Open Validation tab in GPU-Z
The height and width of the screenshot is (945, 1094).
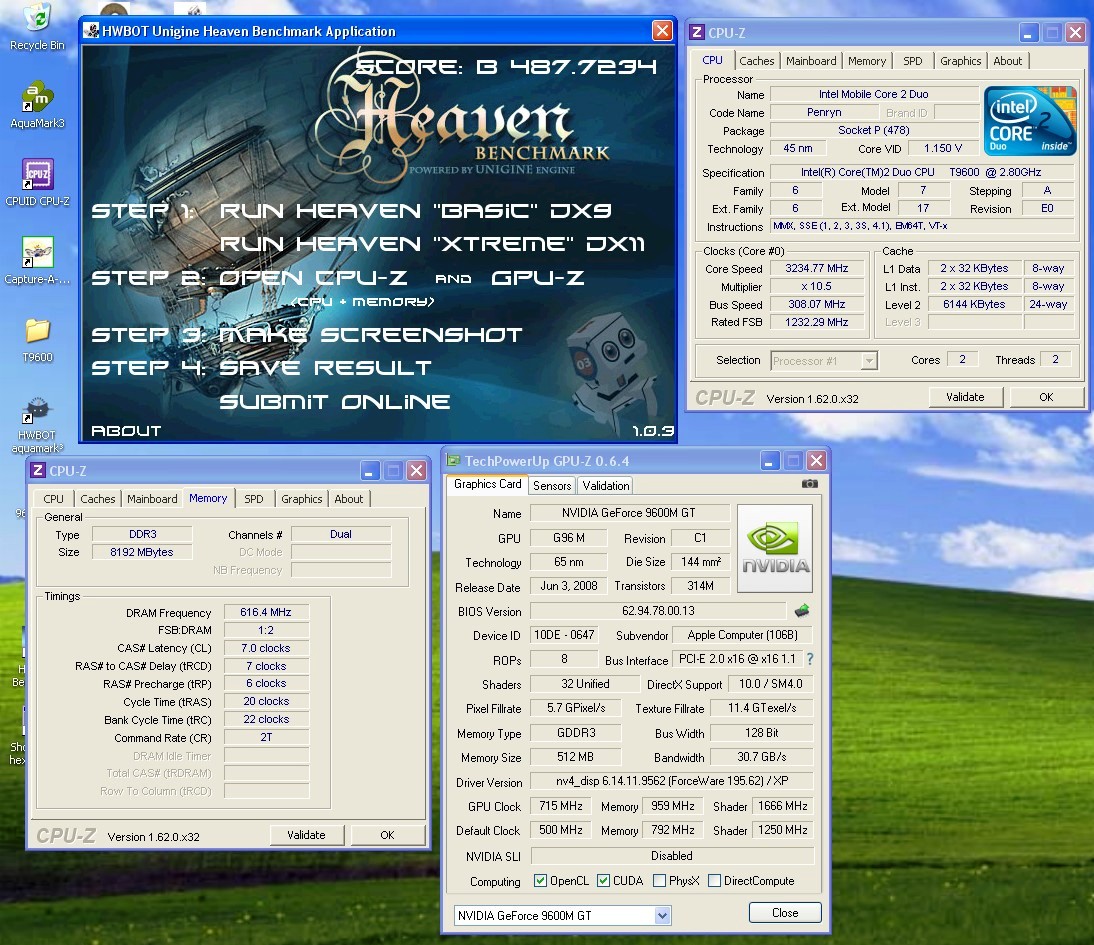[x=606, y=486]
